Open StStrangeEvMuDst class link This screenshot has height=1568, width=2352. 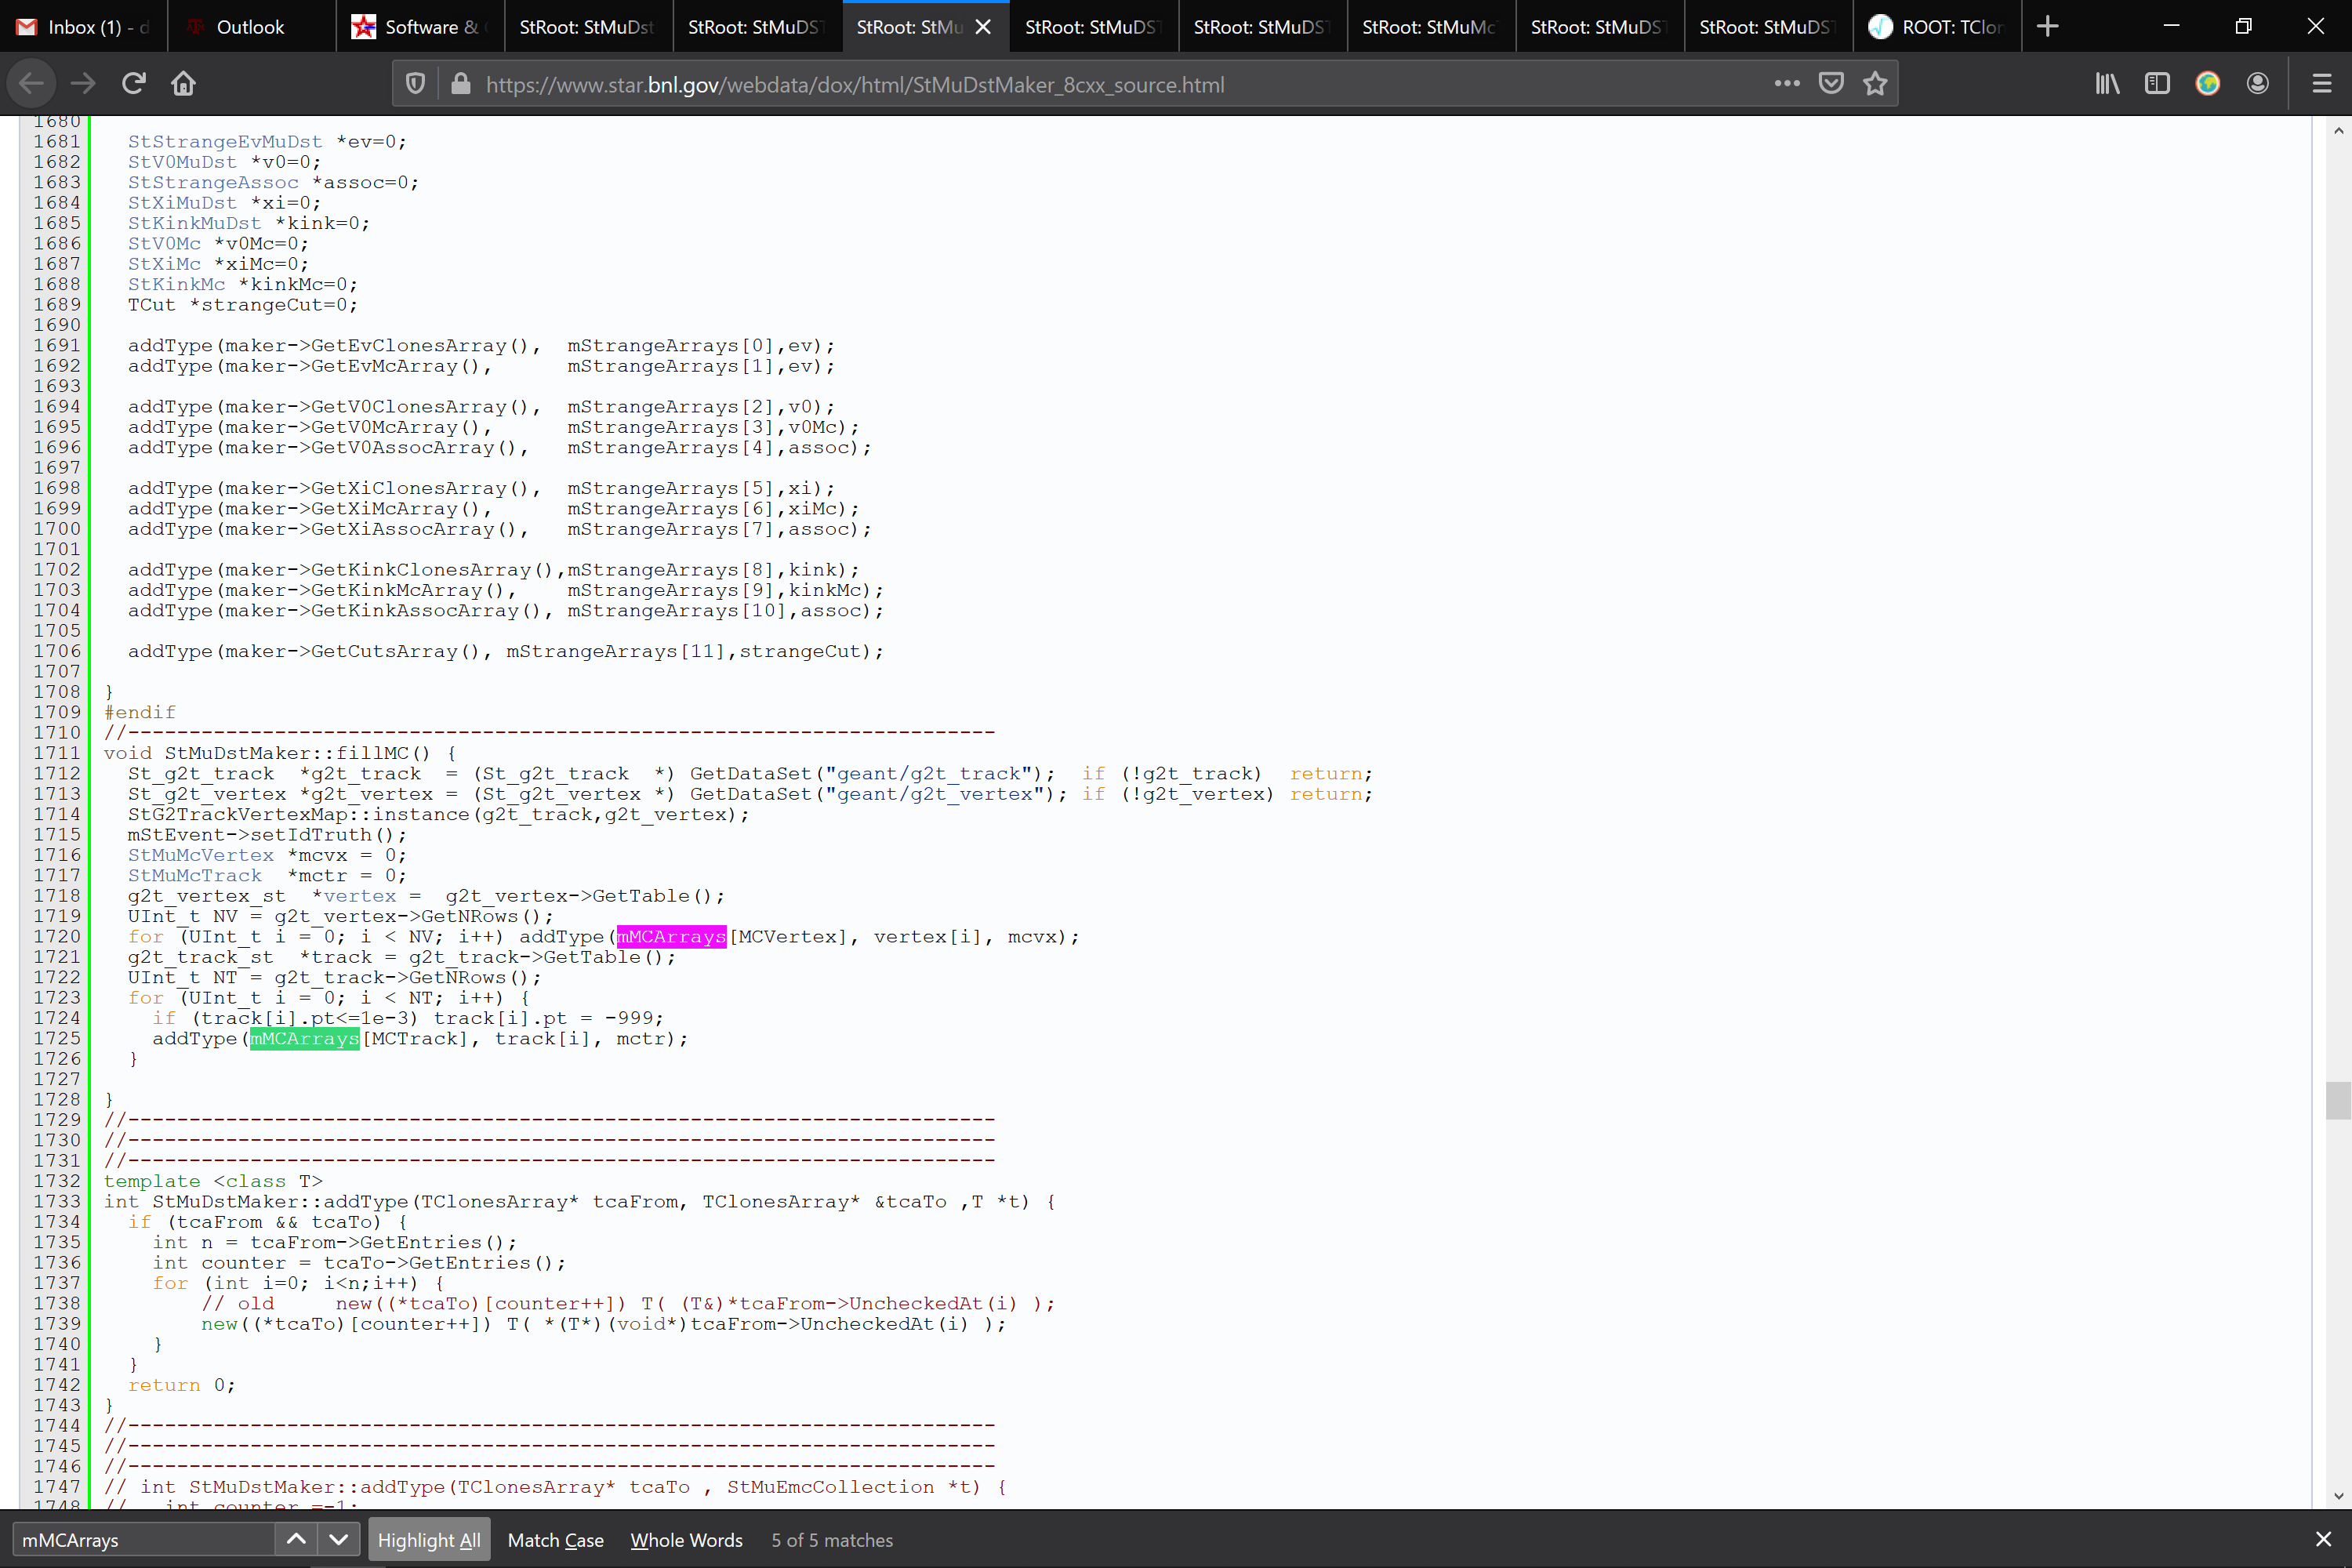225,142
